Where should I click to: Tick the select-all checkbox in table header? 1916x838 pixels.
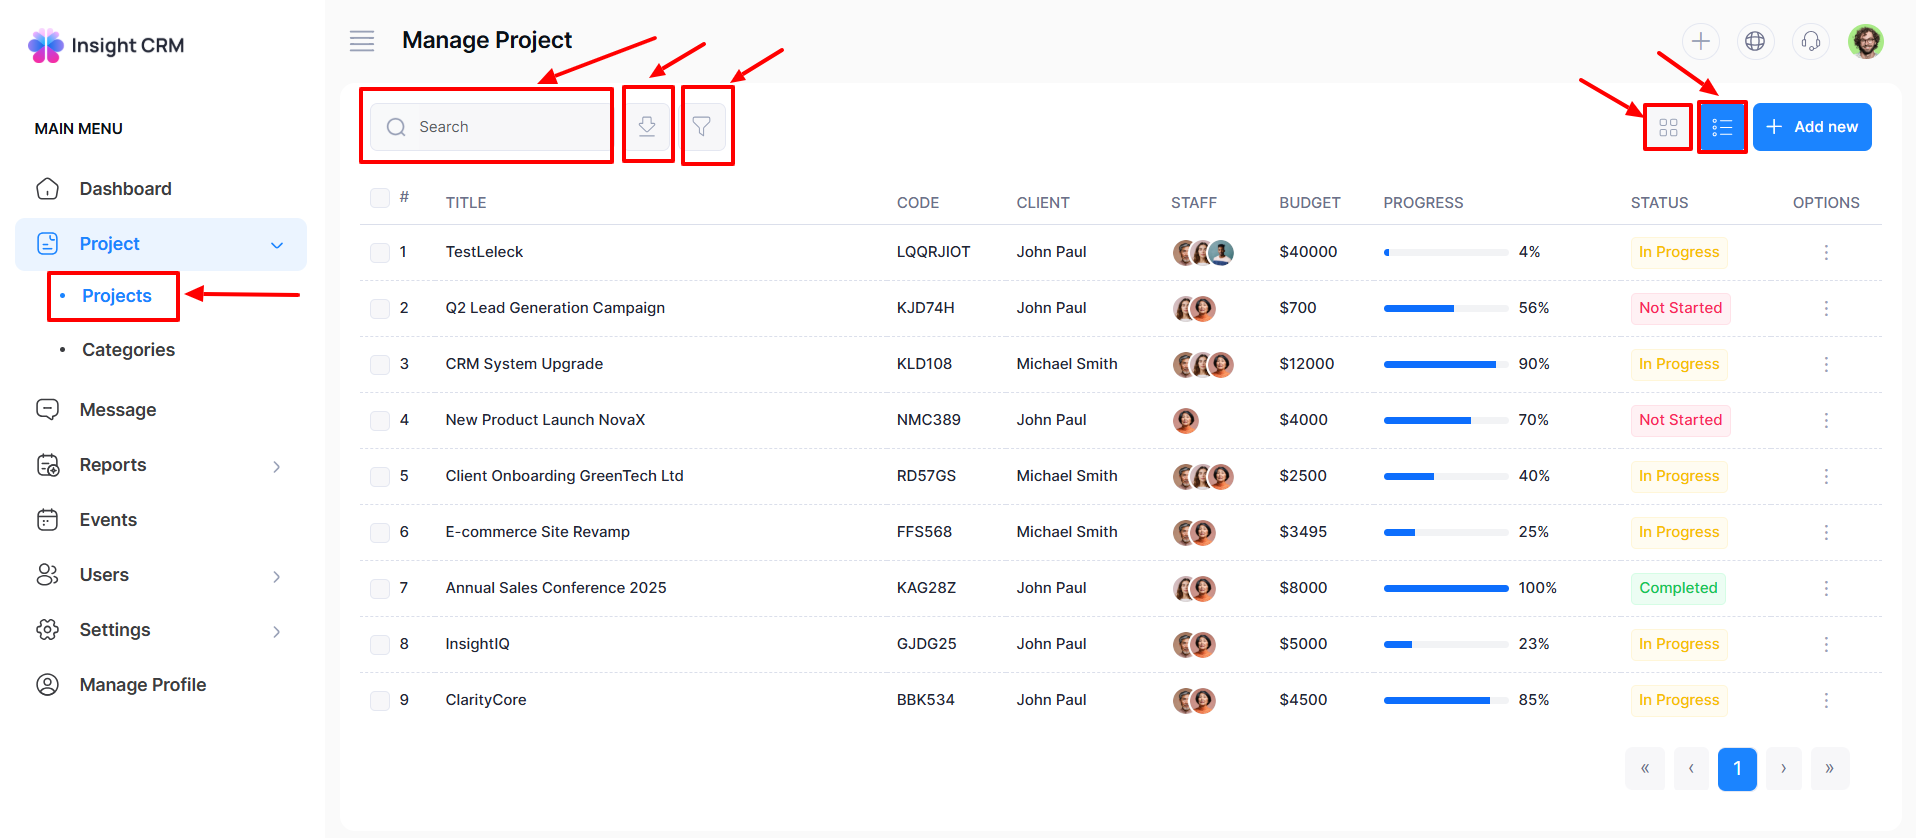pyautogui.click(x=380, y=198)
